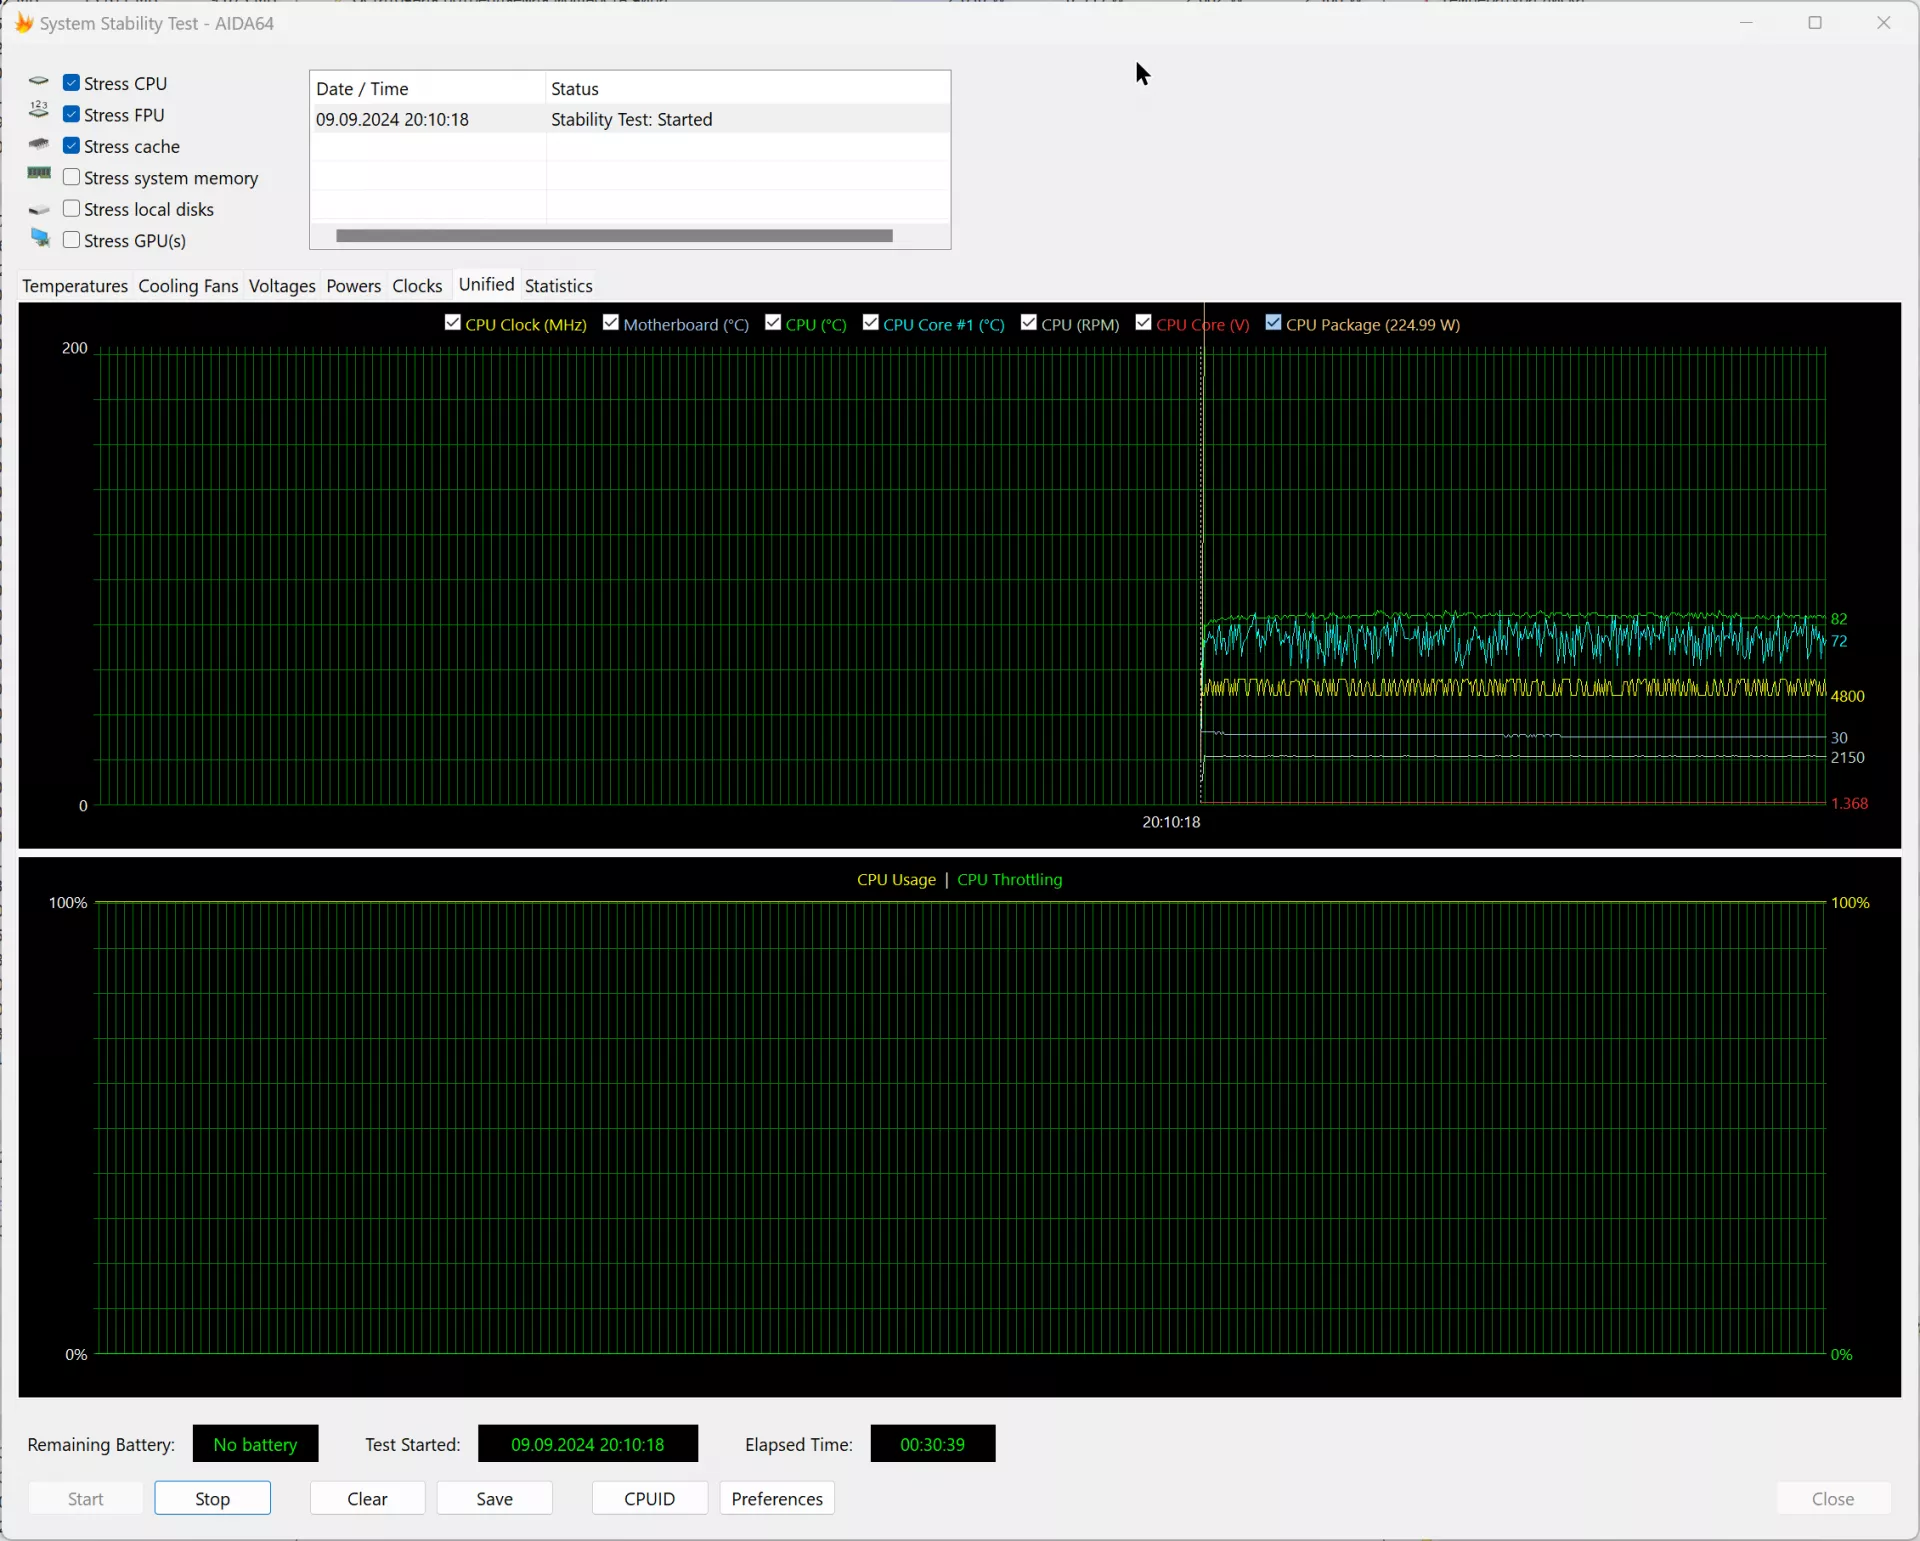This screenshot has width=1920, height=1541.
Task: Click the 1.368 voltage graph value
Action: click(x=1849, y=803)
